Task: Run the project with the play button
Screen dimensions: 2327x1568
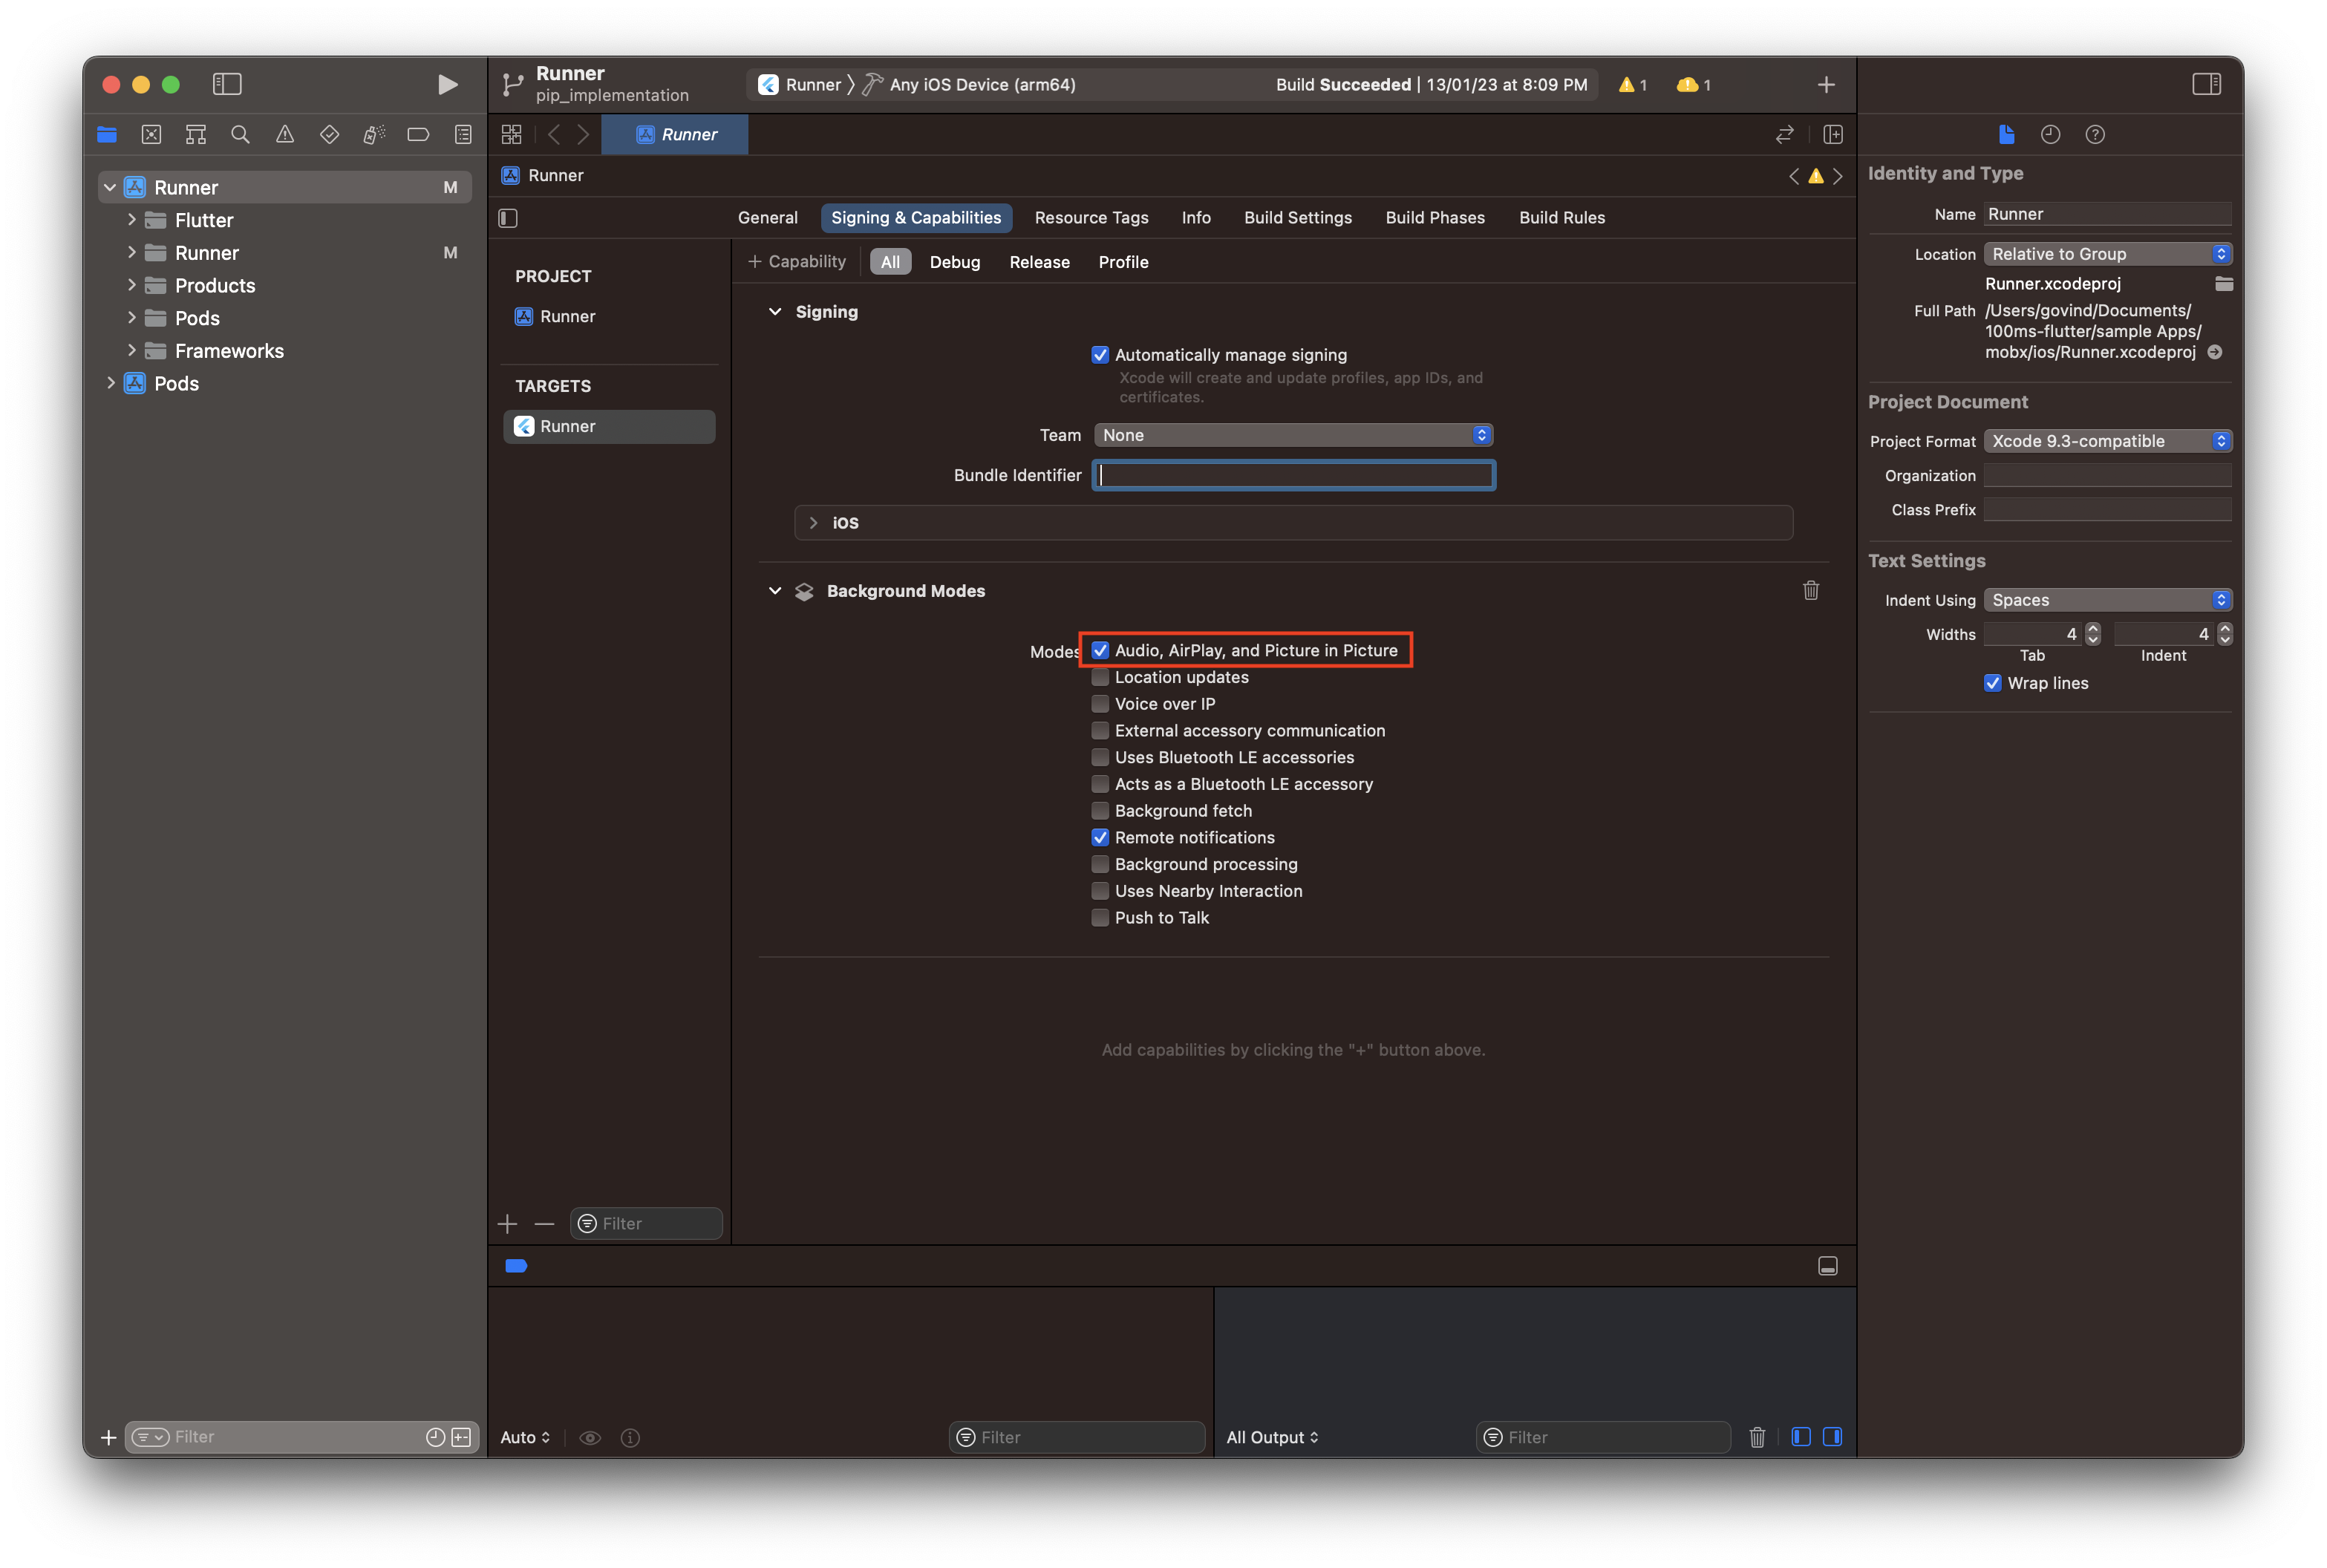Action: (447, 84)
